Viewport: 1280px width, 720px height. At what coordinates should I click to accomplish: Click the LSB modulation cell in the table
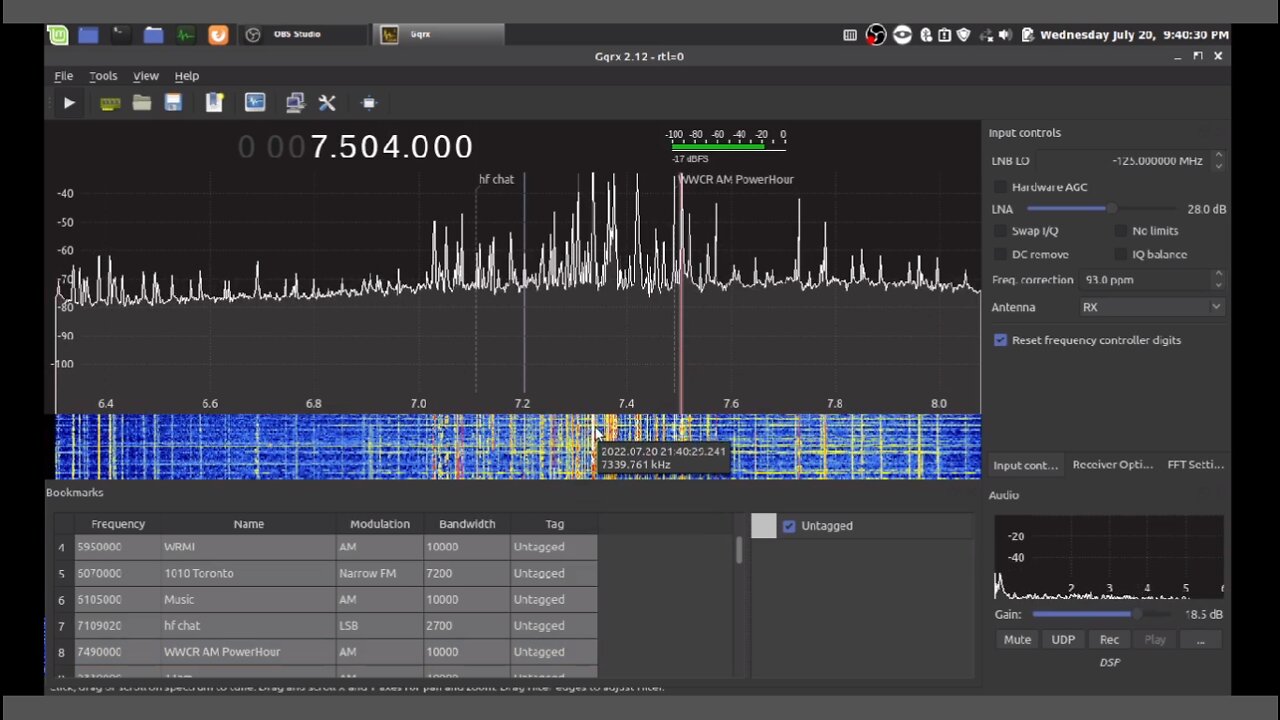(380, 625)
